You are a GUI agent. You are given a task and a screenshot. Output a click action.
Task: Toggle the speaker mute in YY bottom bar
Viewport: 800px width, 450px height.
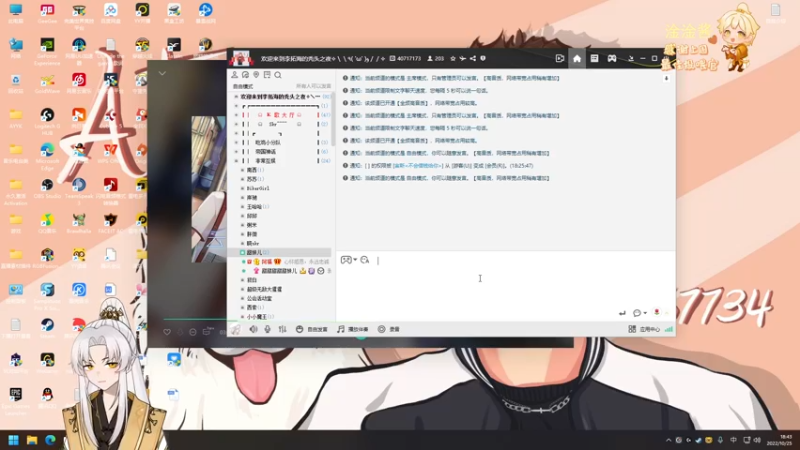[254, 329]
